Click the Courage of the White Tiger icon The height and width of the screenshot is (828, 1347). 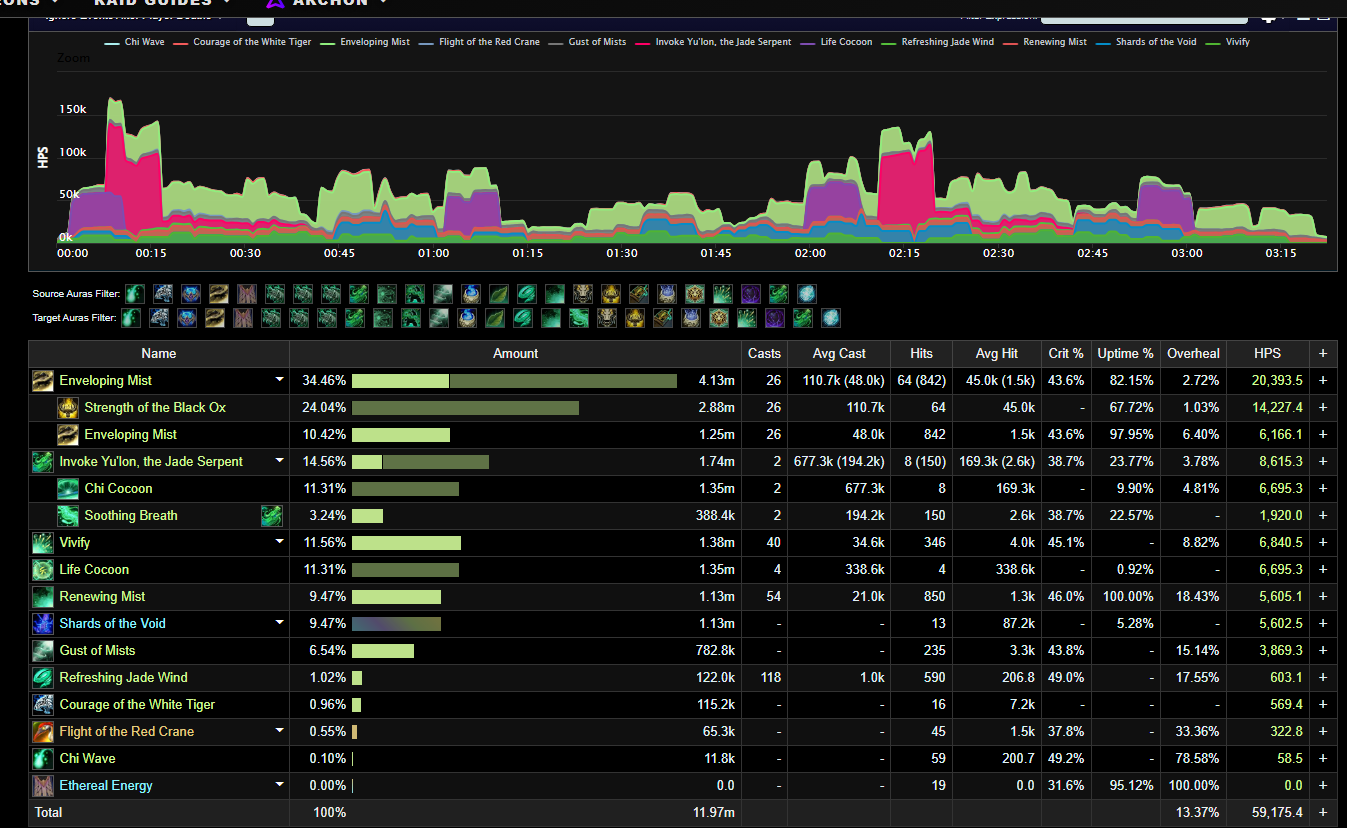[43, 704]
